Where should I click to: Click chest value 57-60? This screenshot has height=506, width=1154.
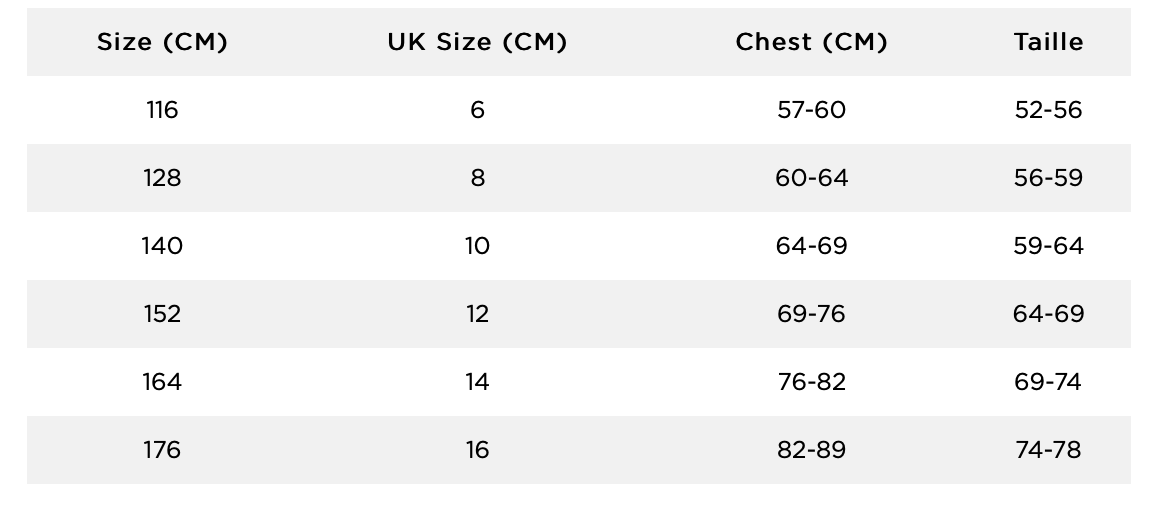click(x=811, y=110)
